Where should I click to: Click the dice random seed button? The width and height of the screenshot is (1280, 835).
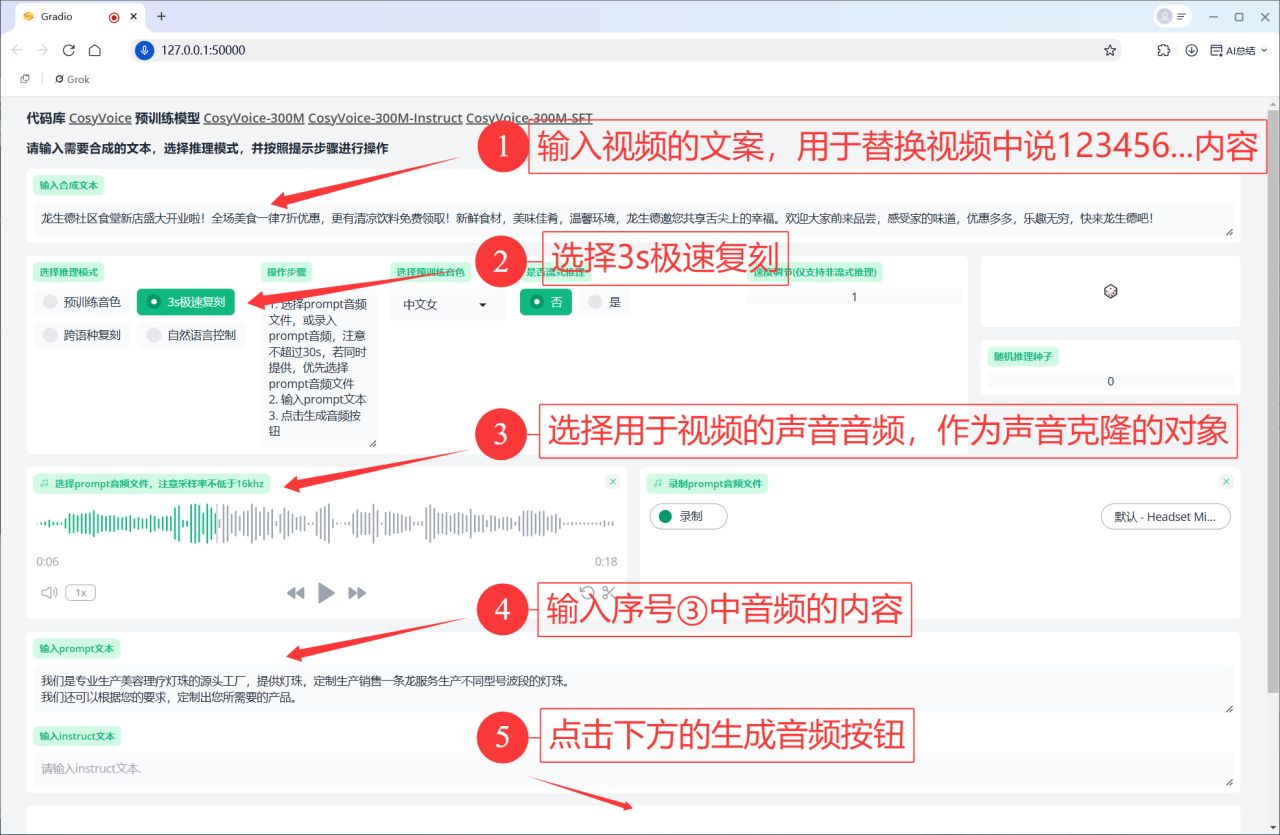[x=1110, y=291]
